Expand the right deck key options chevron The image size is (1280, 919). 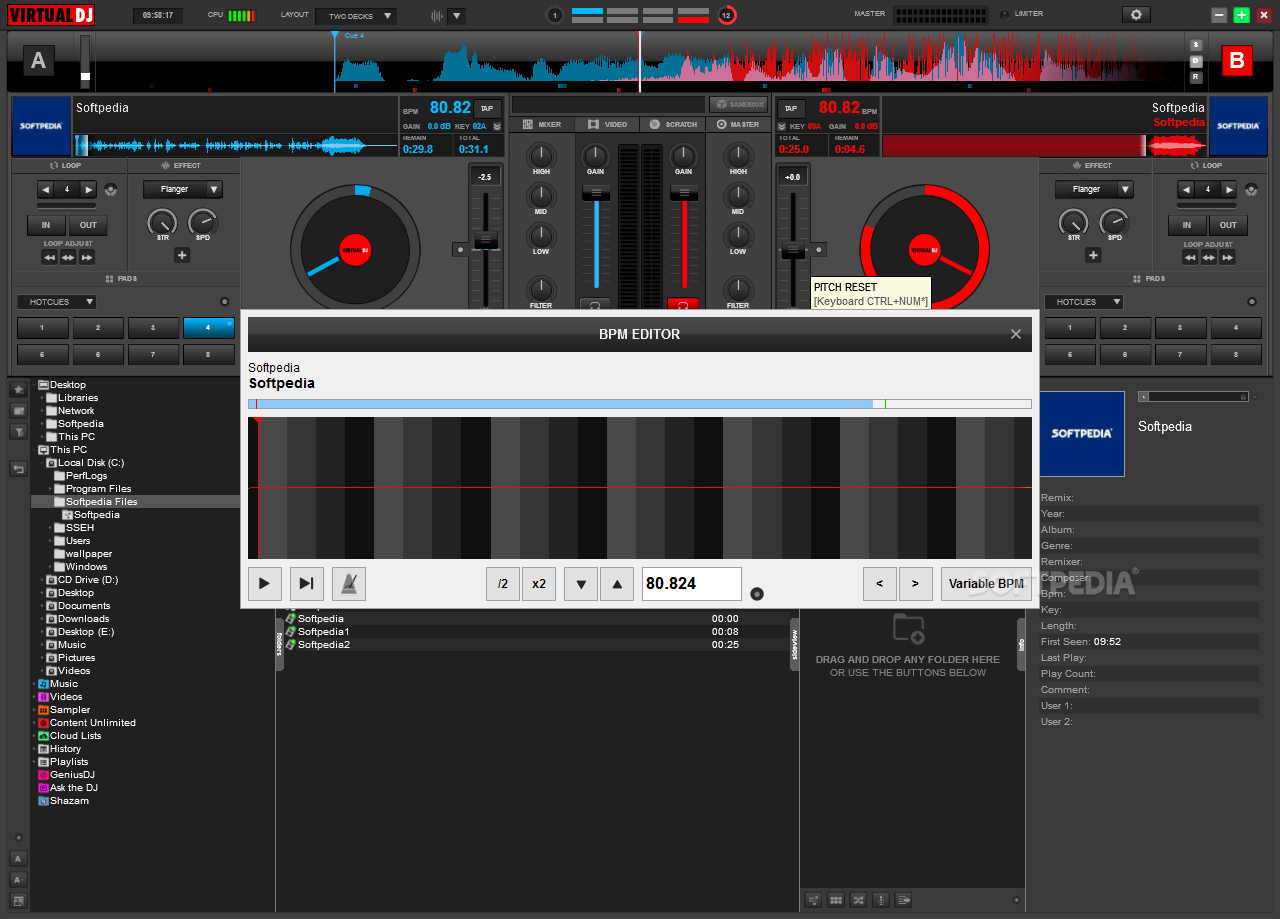(x=781, y=127)
